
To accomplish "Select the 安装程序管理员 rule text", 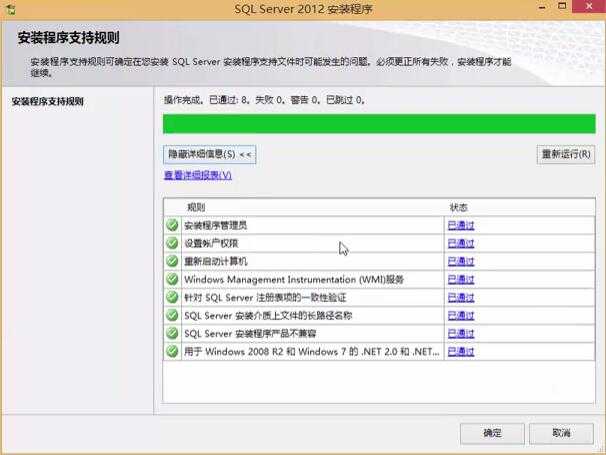I will [216, 225].
